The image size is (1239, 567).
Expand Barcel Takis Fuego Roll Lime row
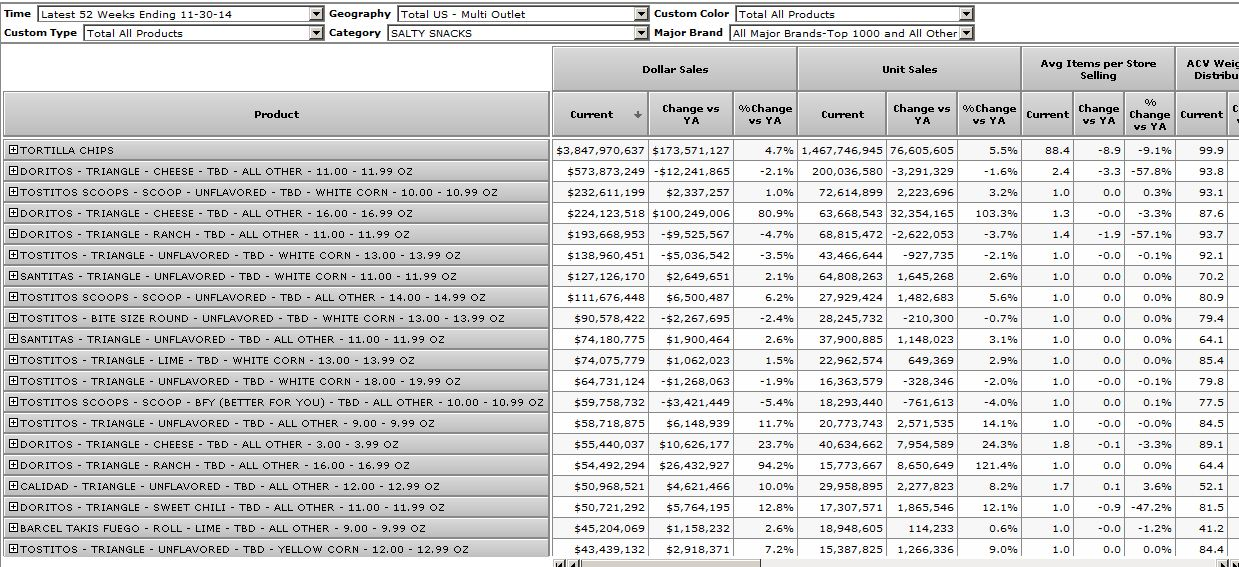coord(14,528)
